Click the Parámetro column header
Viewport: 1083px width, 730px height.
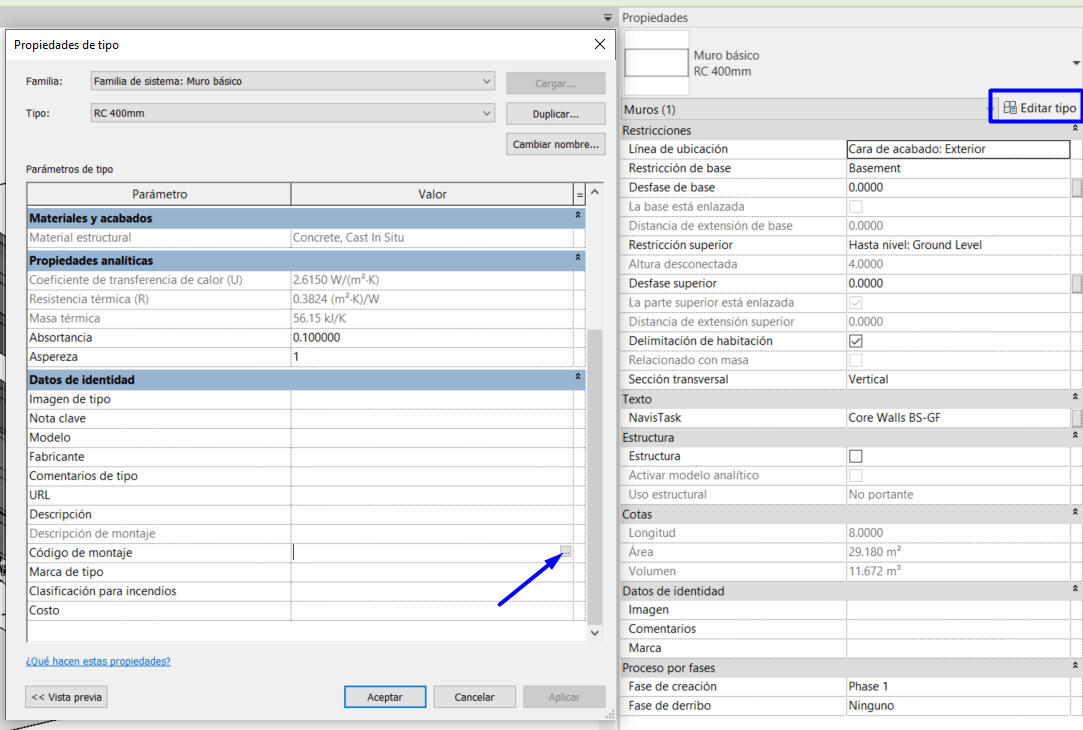160,194
